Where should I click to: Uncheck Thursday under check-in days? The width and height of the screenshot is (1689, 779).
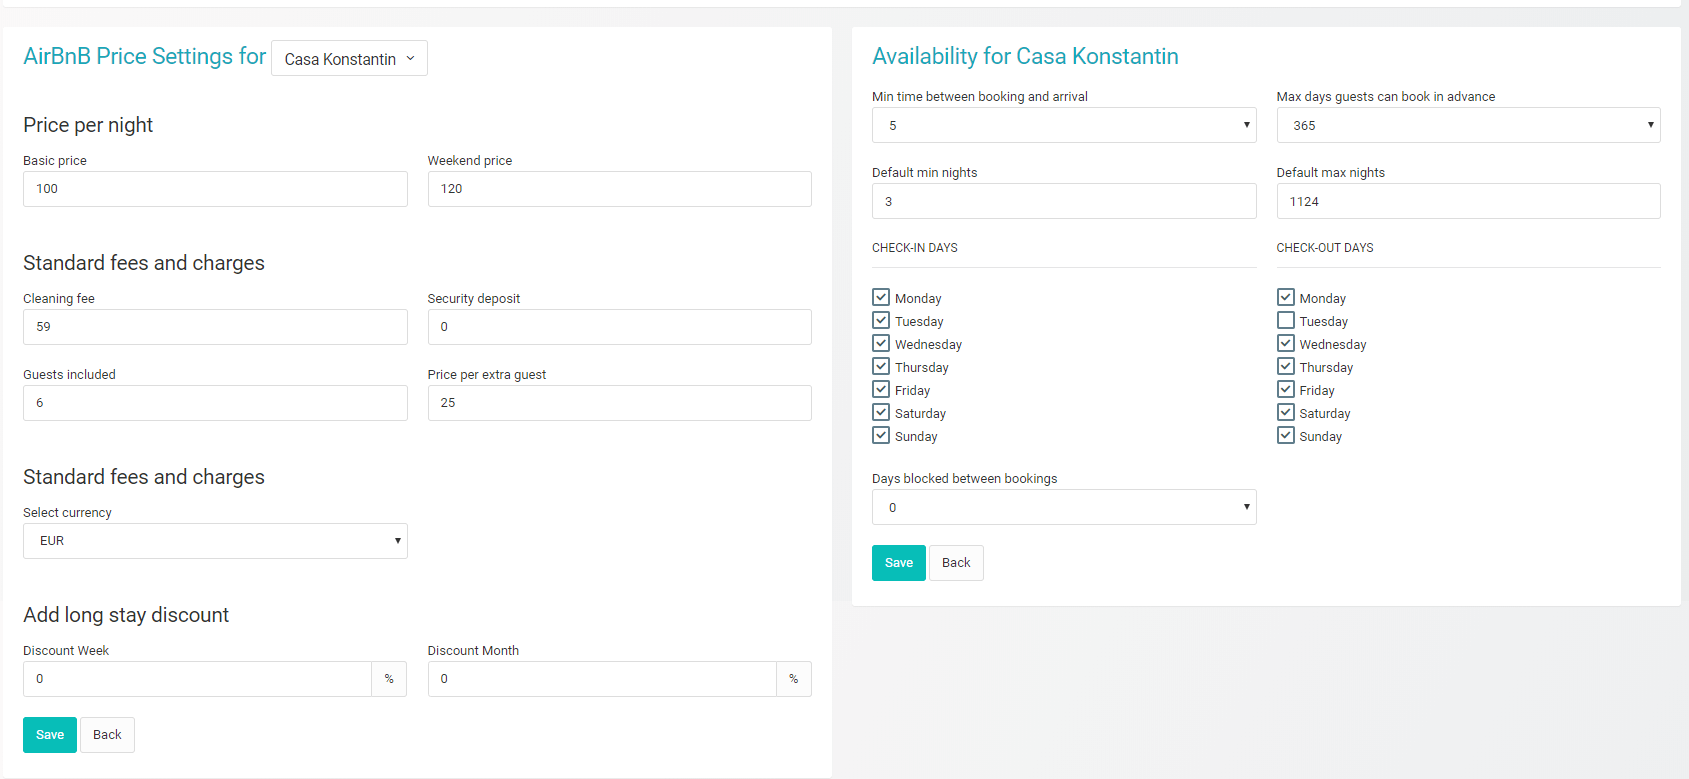point(881,366)
